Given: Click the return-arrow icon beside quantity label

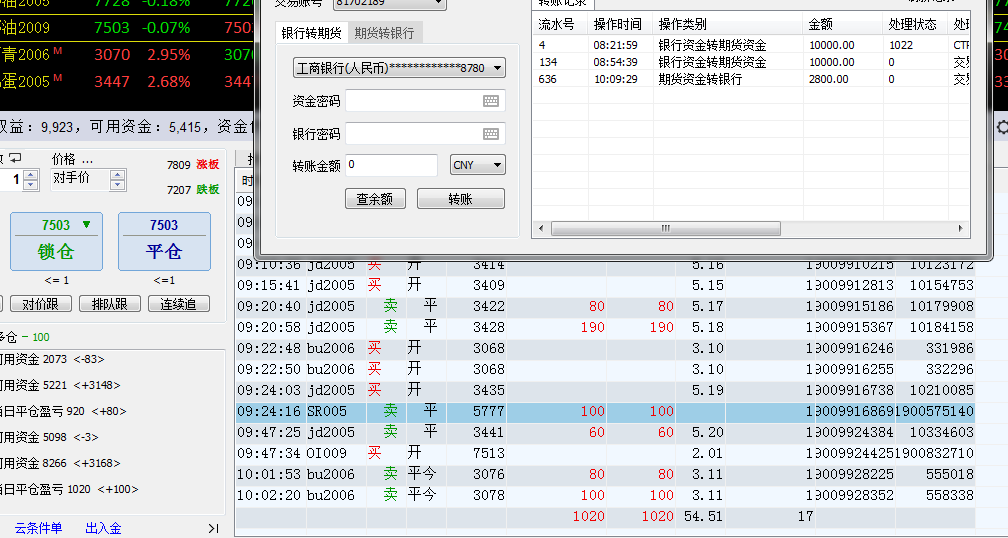Looking at the screenshot, I should [15, 157].
